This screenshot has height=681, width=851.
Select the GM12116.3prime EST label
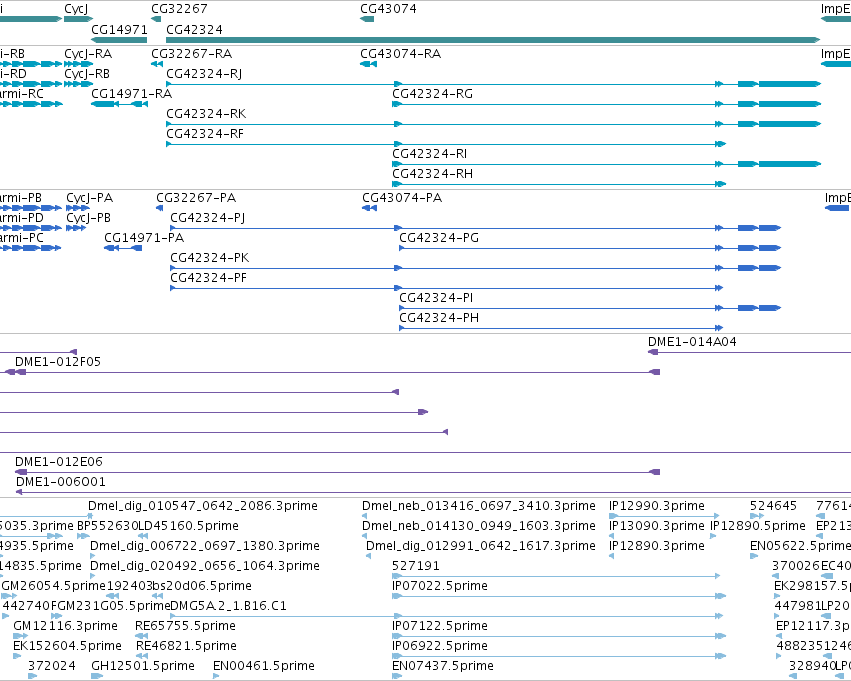tap(65, 627)
